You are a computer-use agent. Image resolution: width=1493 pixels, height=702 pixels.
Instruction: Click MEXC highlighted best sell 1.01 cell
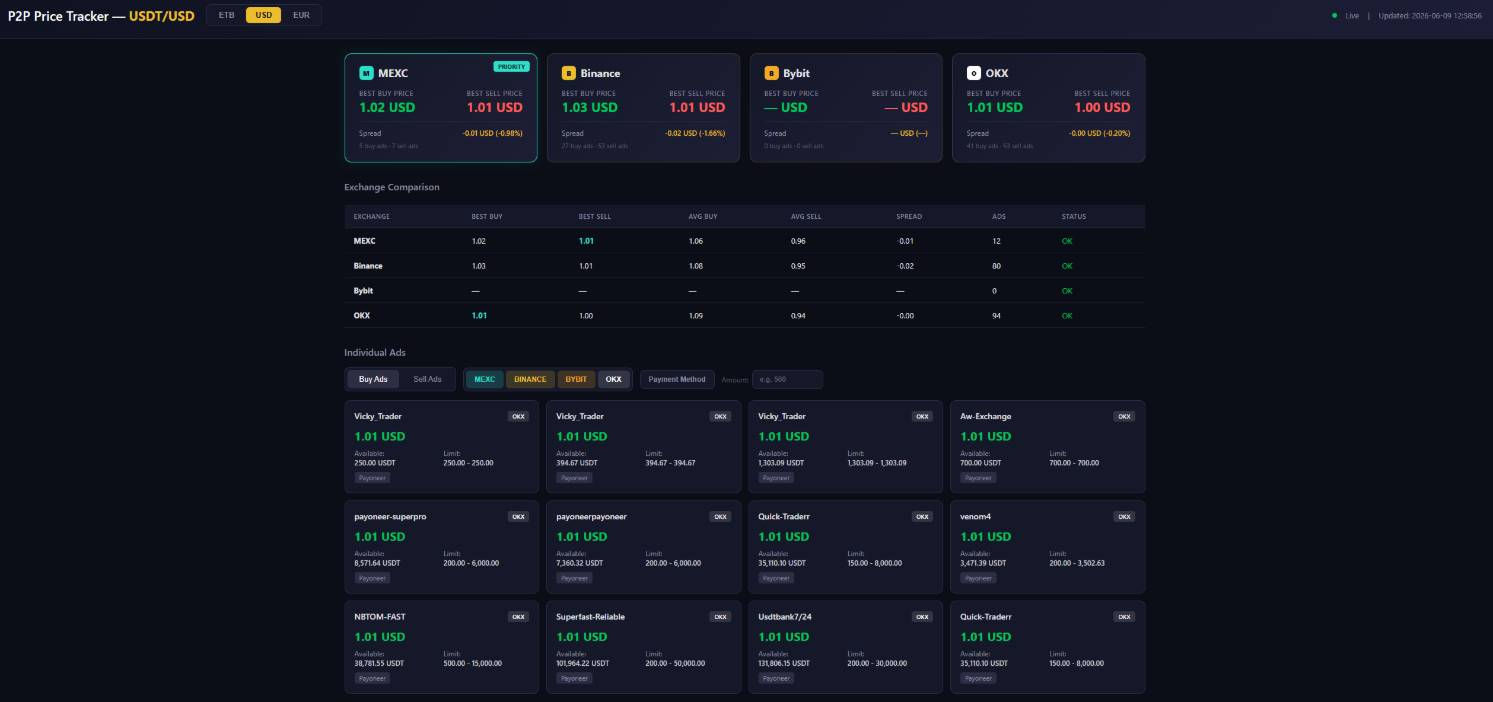click(x=586, y=241)
